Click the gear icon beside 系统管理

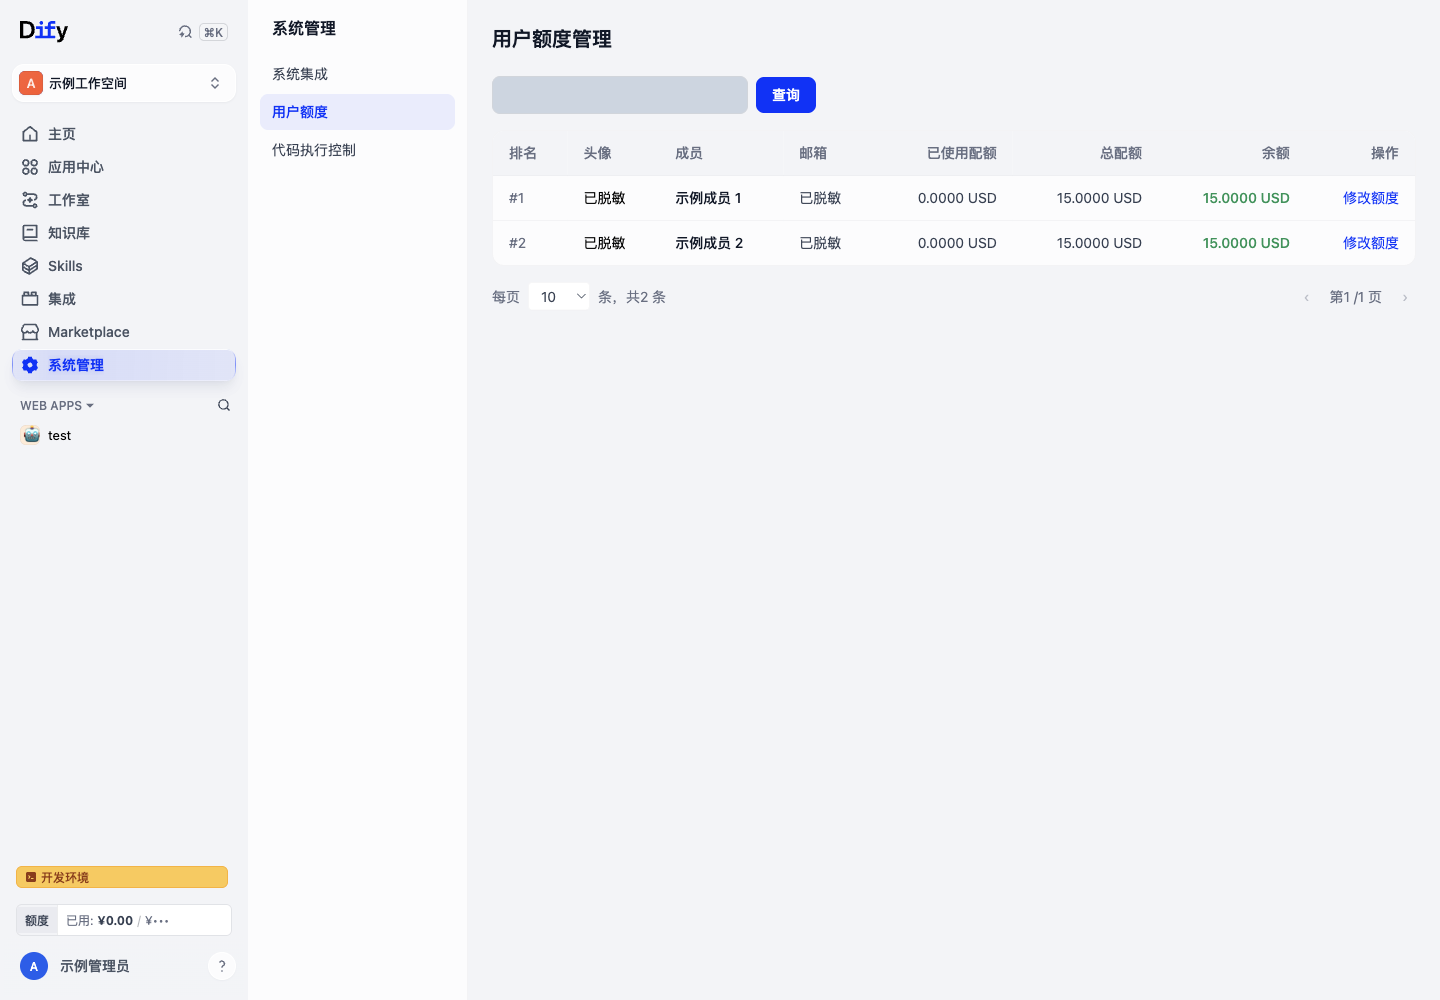(x=30, y=365)
